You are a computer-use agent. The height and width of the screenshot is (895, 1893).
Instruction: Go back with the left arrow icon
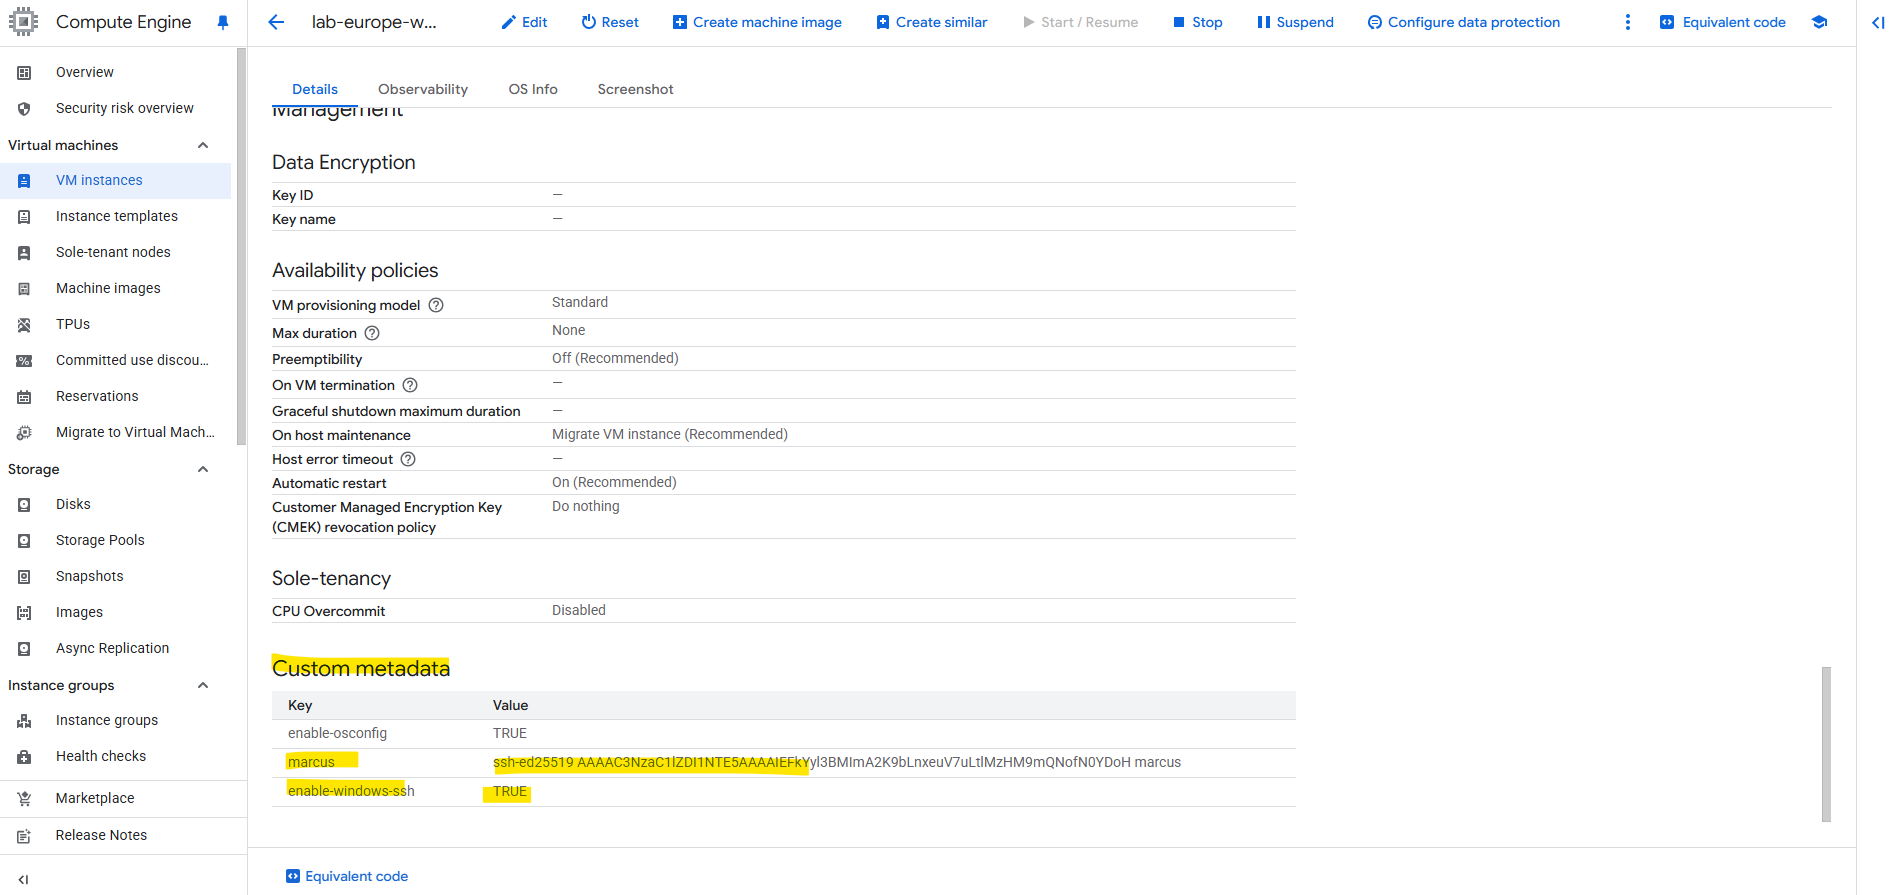pos(276,22)
